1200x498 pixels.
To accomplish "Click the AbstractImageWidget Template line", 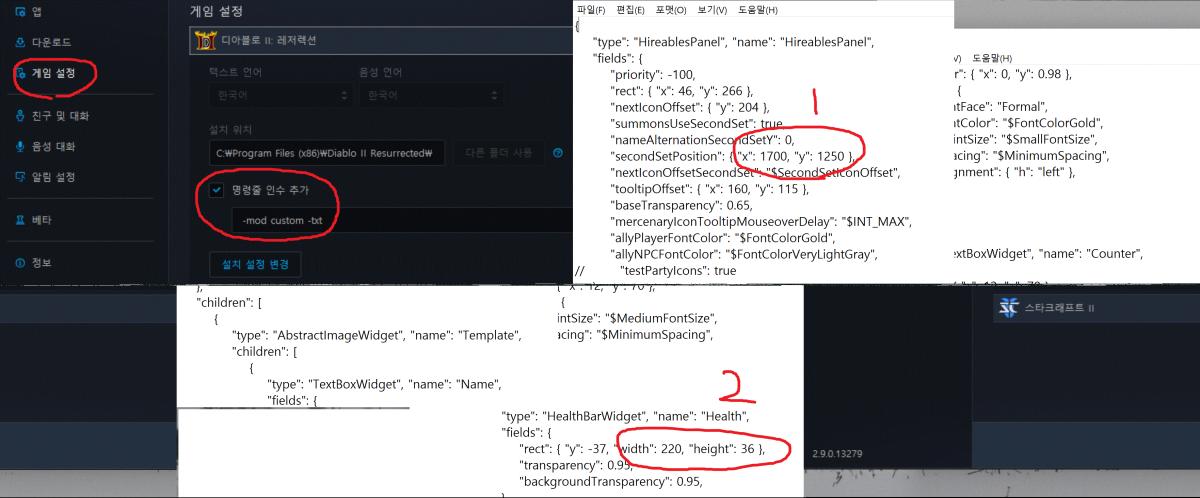I will pos(377,335).
